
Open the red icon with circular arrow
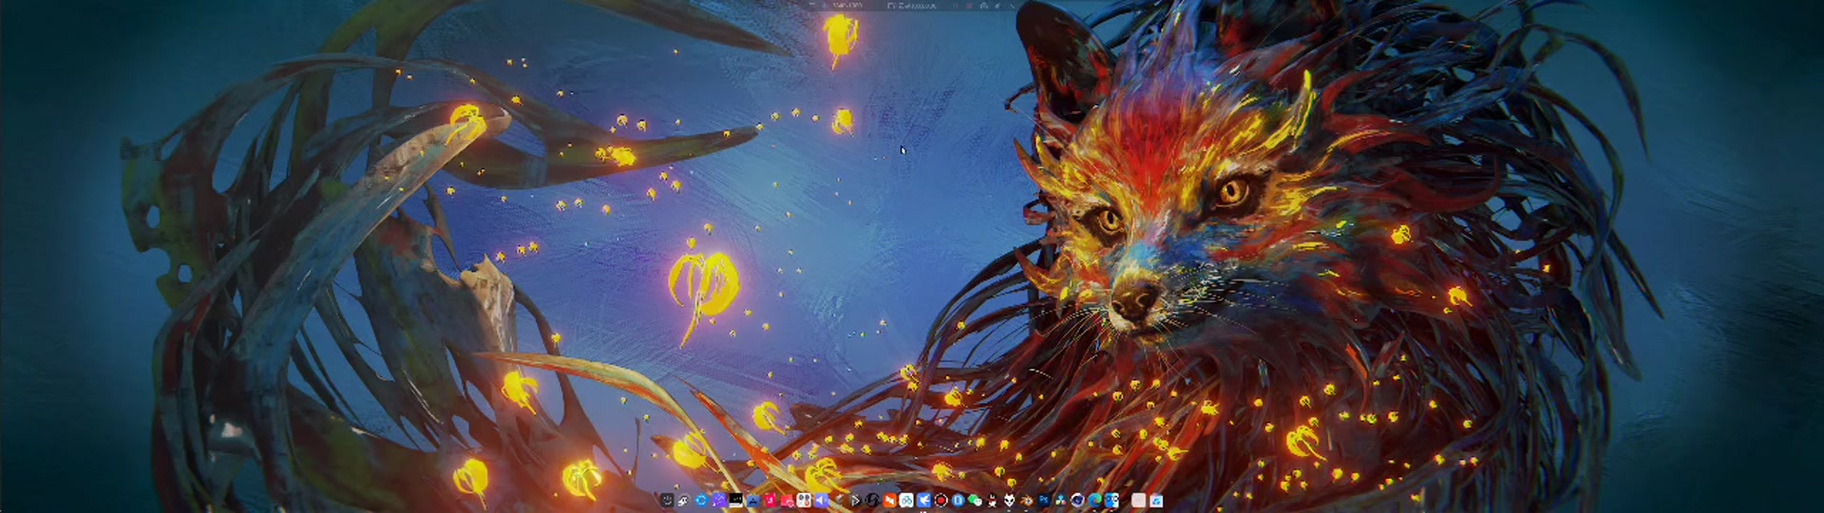point(787,500)
